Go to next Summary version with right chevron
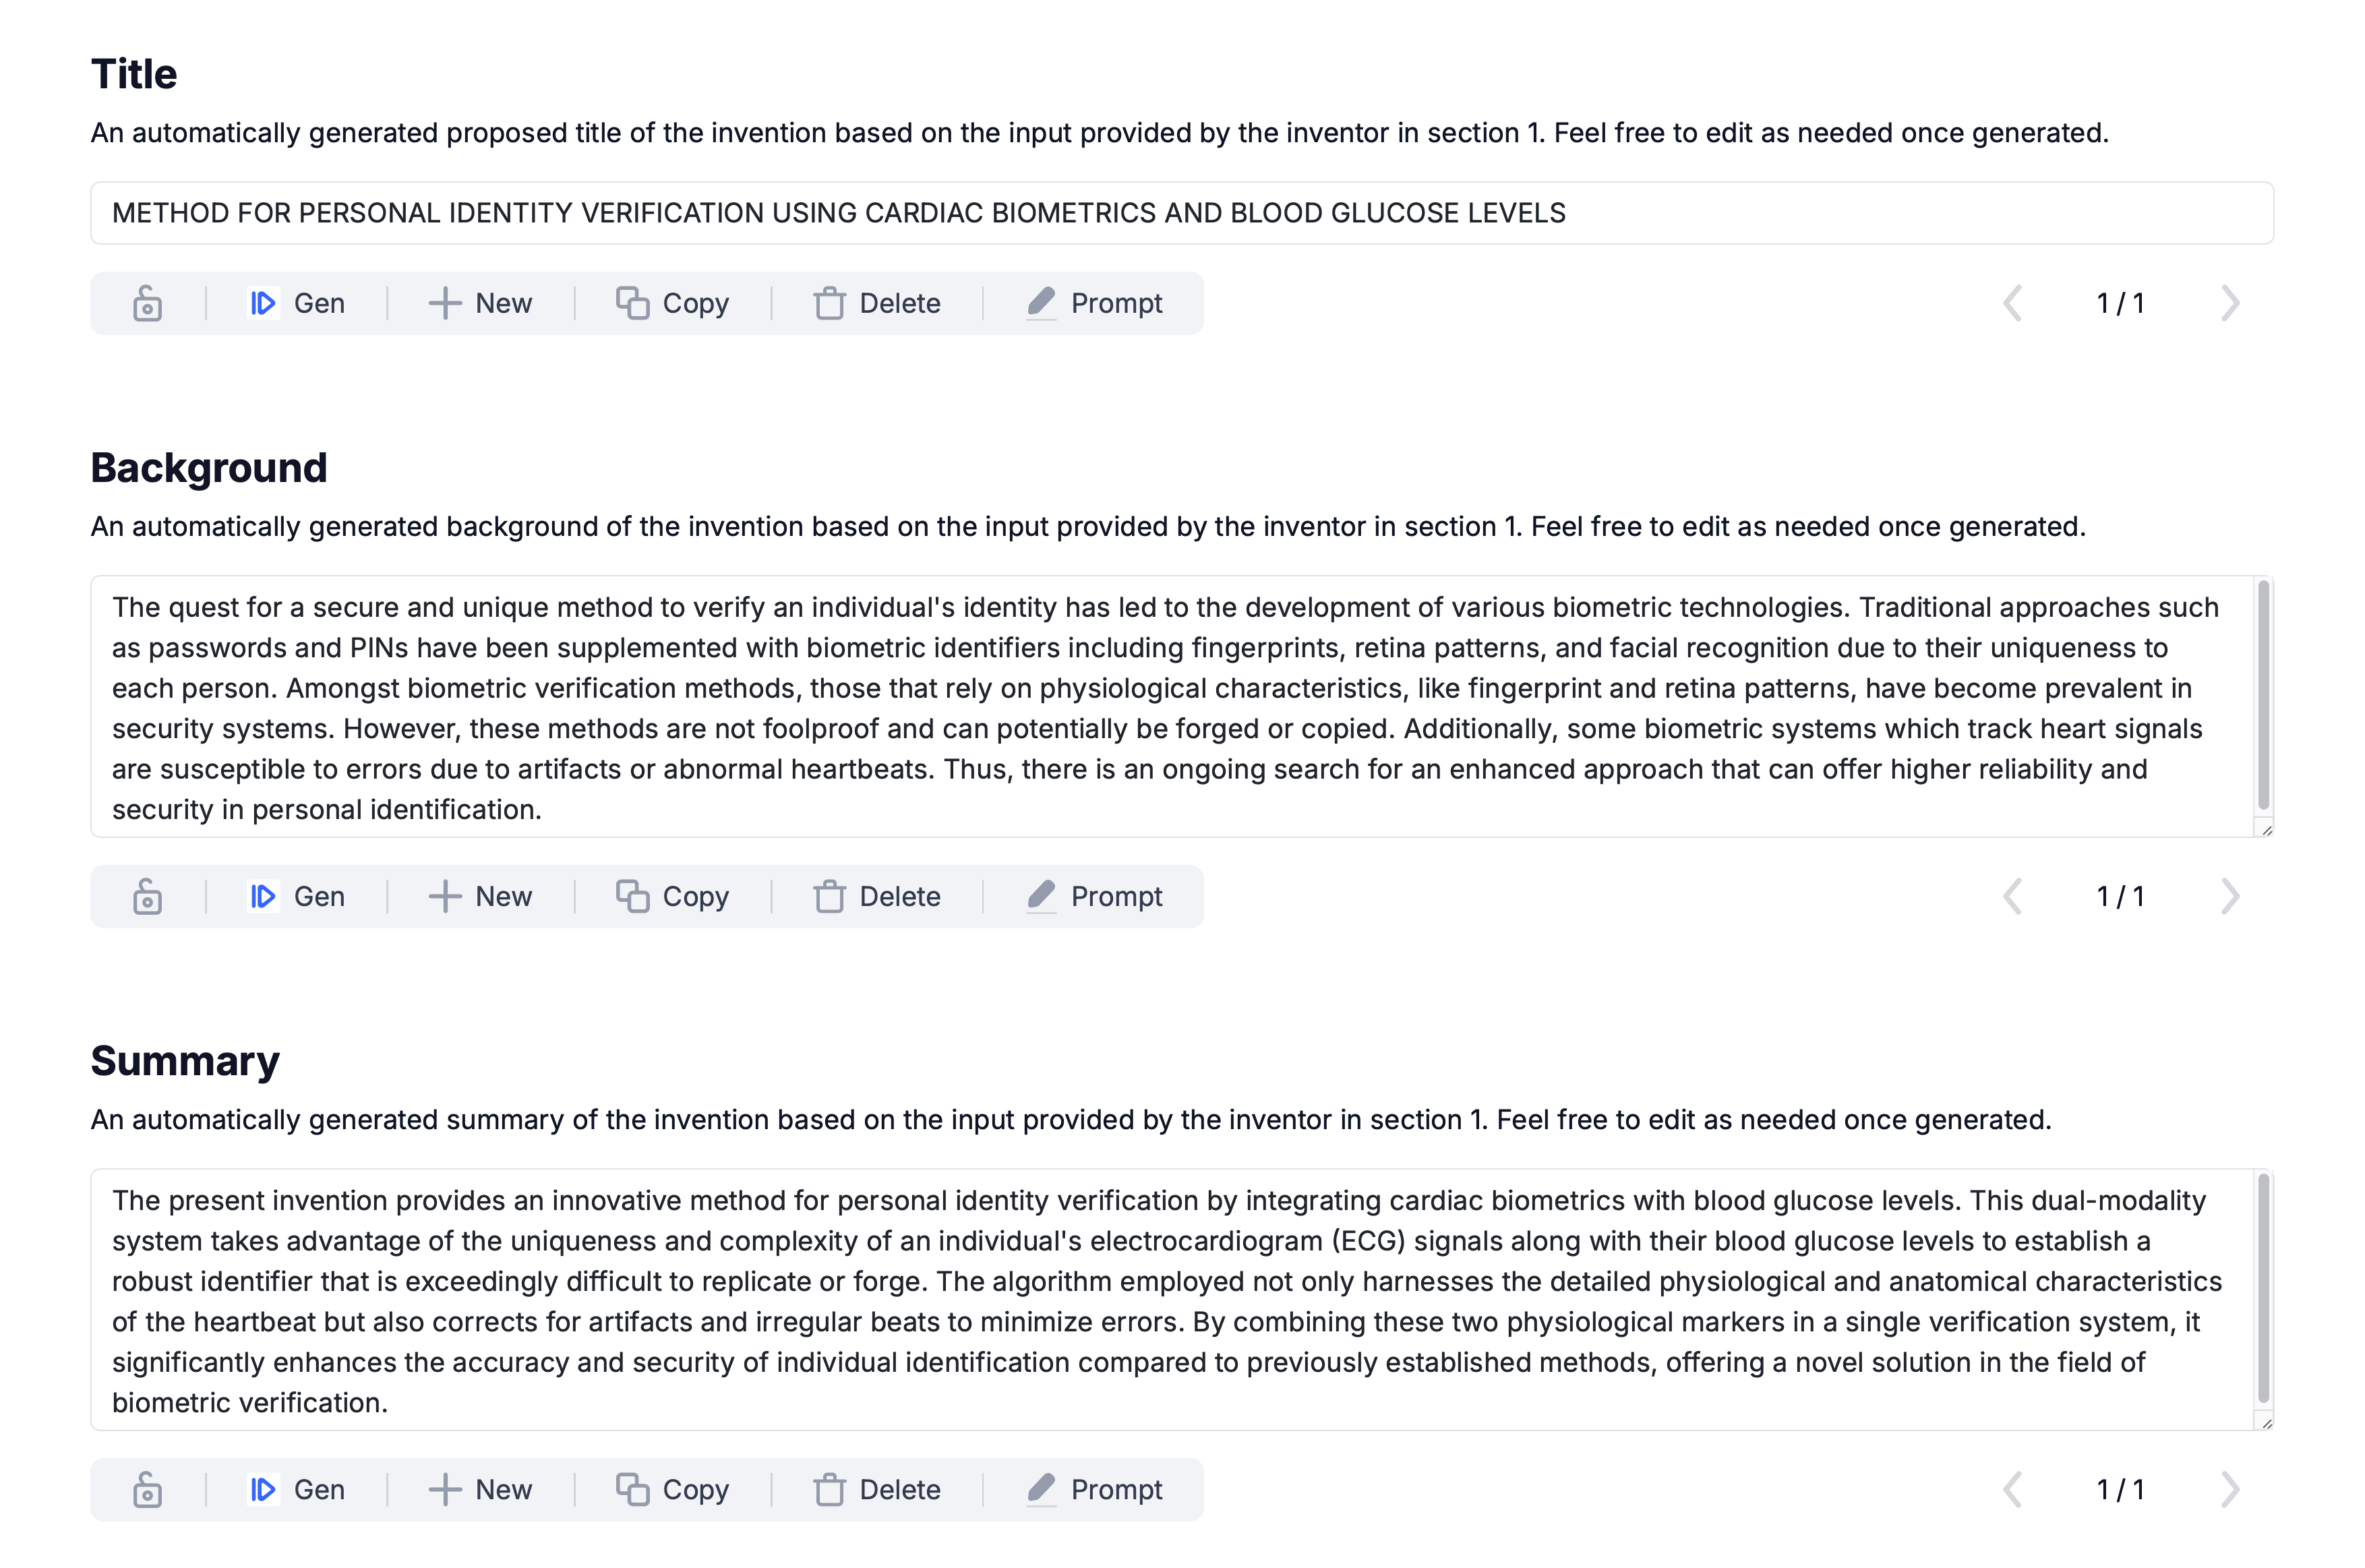Screen dimensions: 2365x1568 [x=2230, y=1489]
